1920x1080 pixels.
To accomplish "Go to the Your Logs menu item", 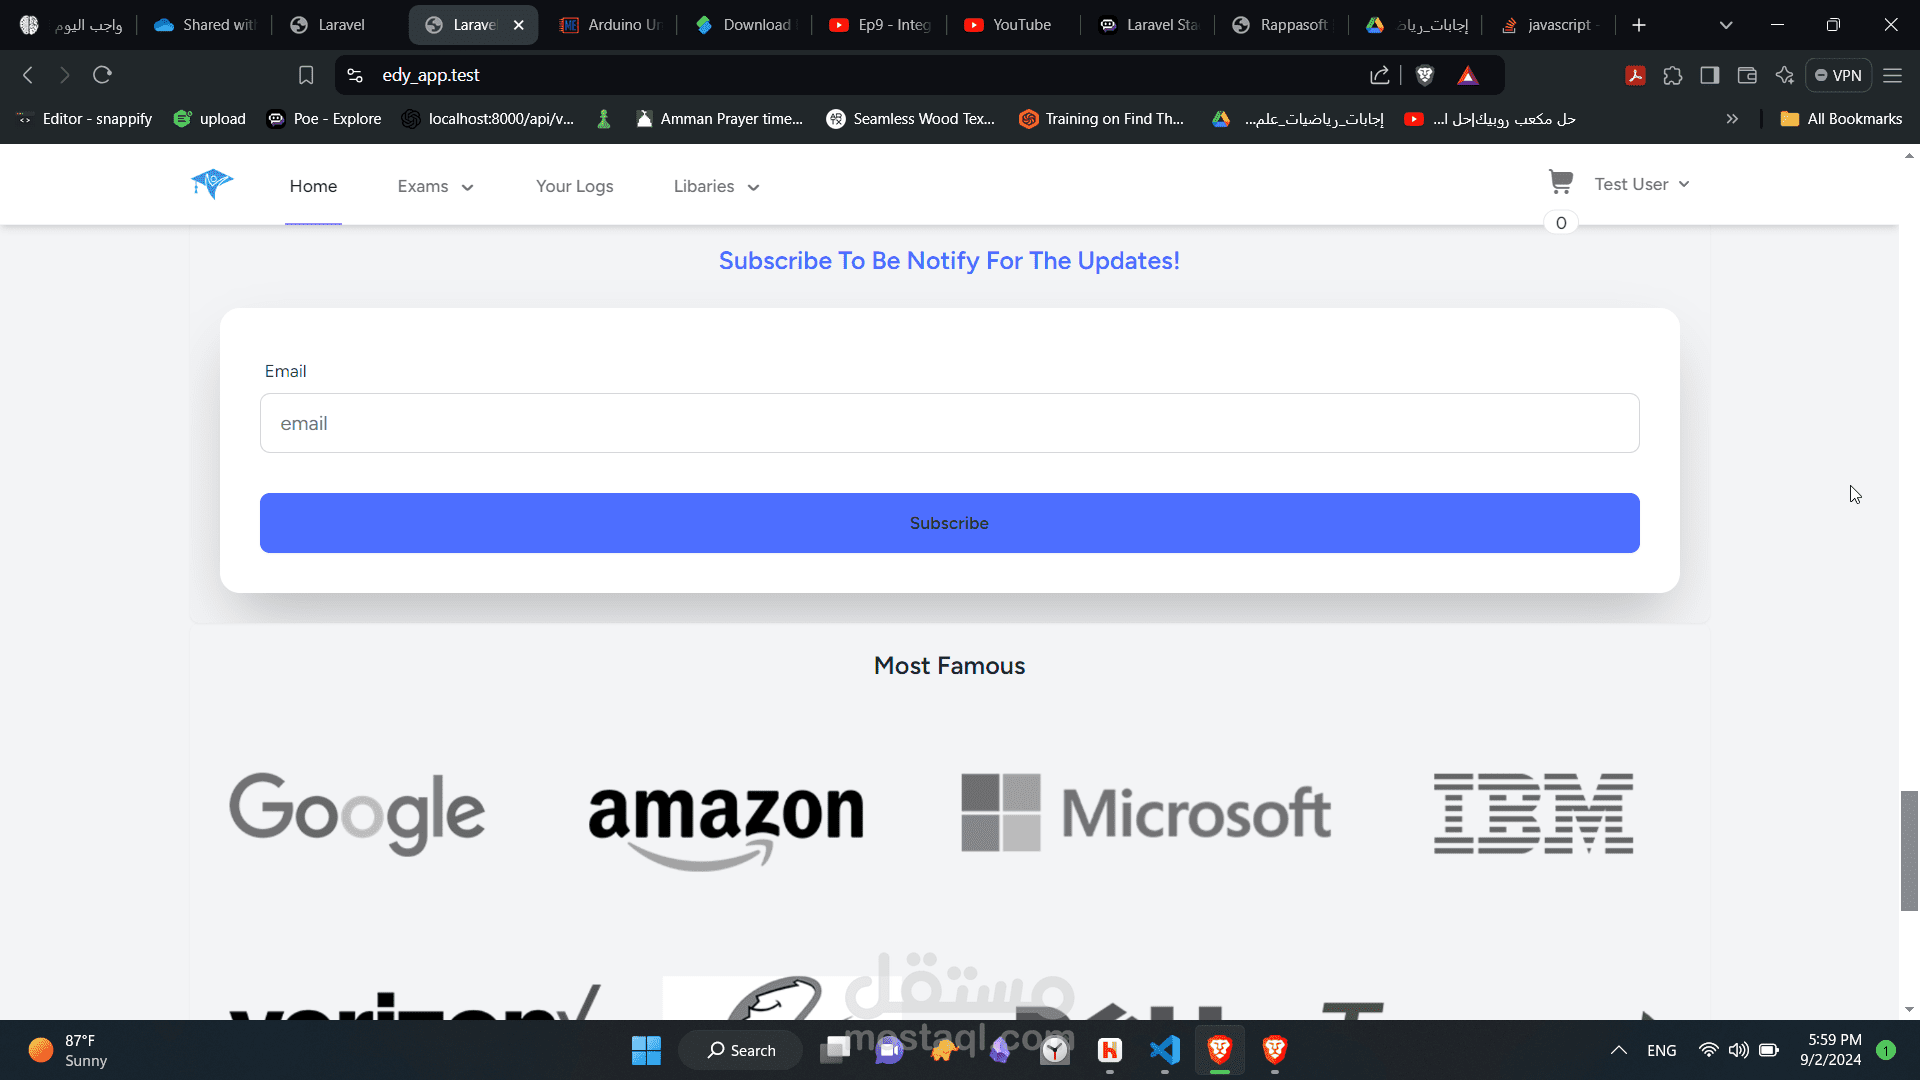I will pos(574,186).
